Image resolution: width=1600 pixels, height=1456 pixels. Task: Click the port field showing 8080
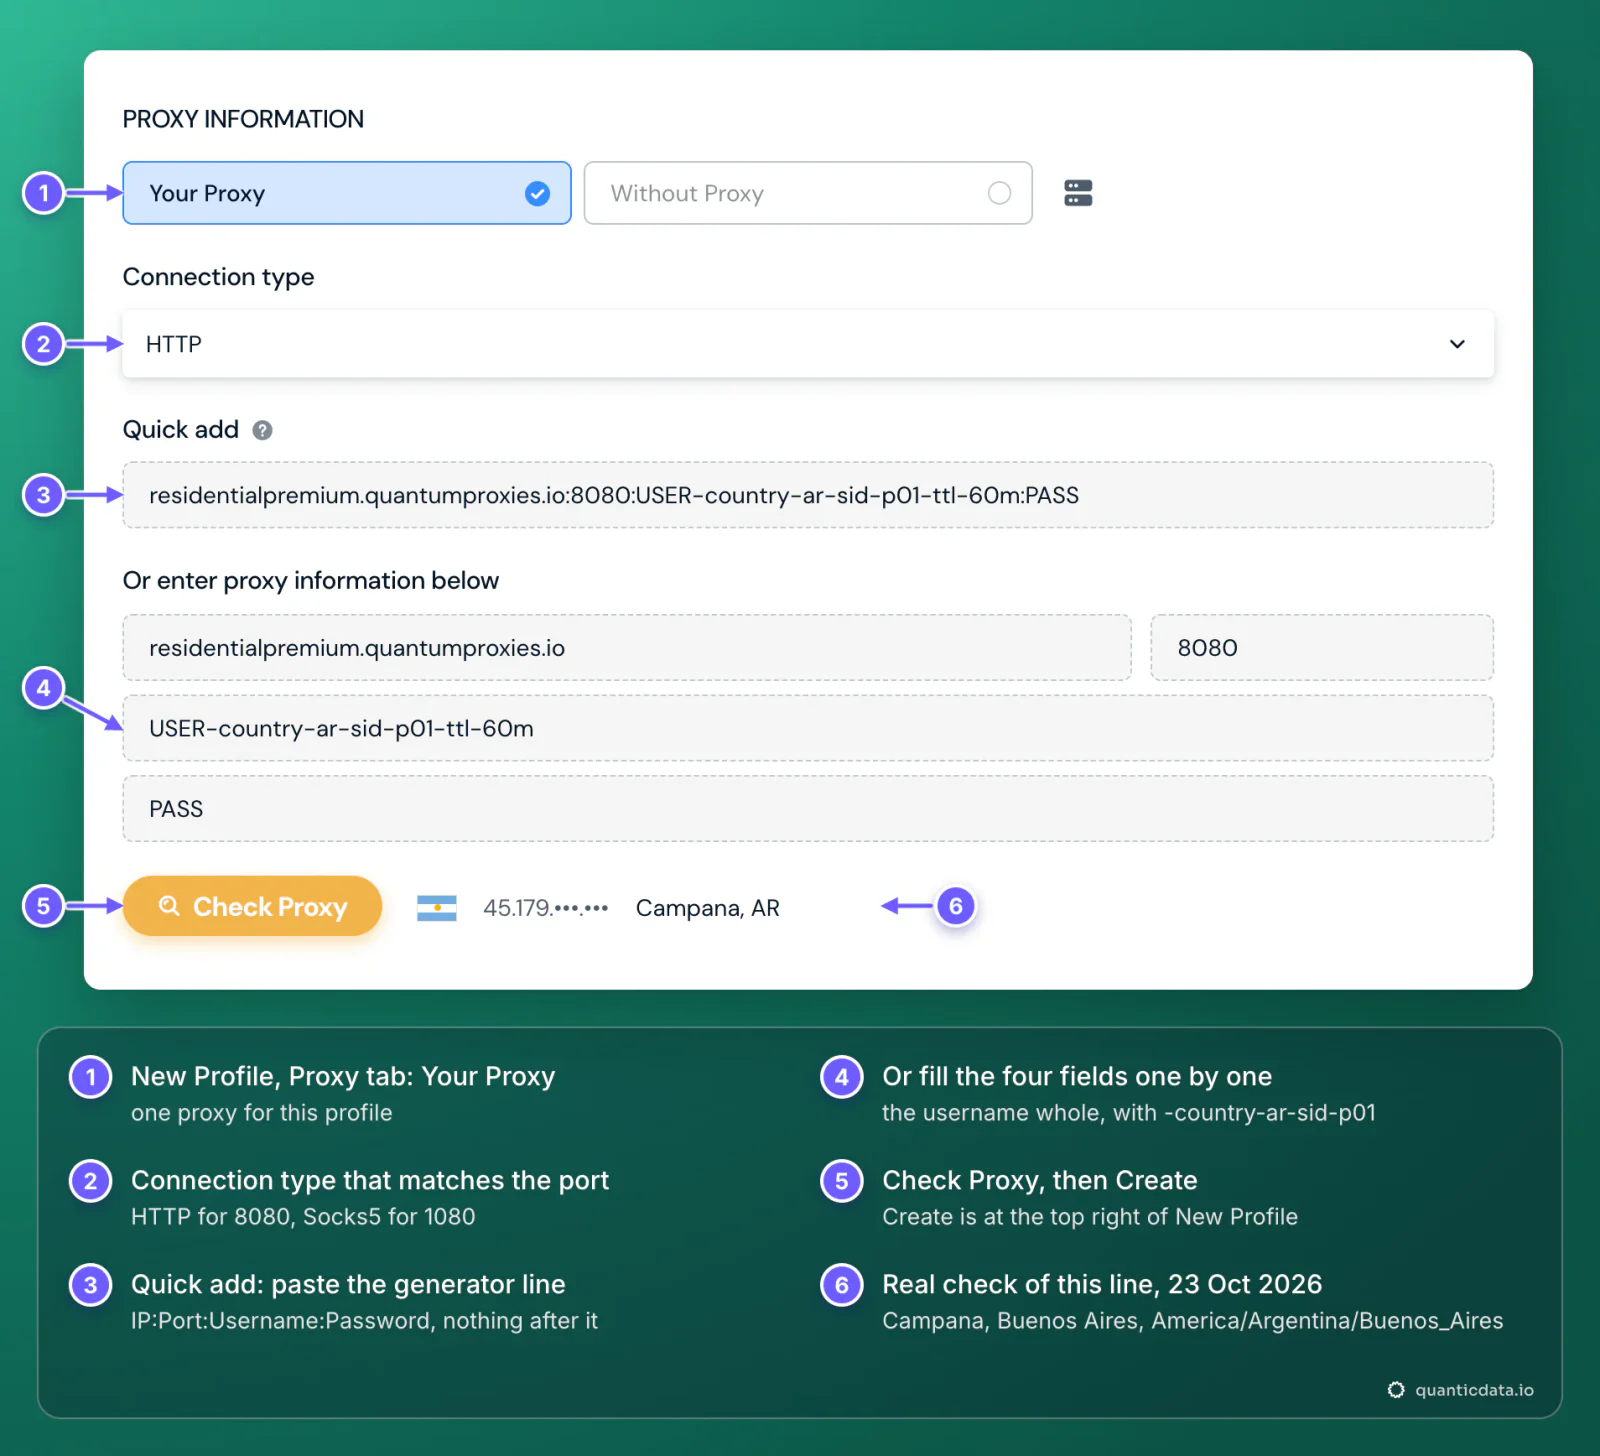pyautogui.click(x=1322, y=648)
